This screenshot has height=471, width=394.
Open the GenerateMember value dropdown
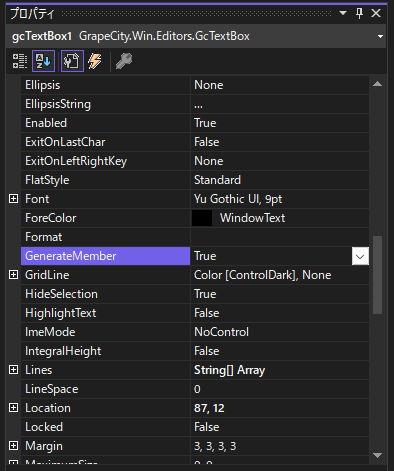(x=360, y=256)
